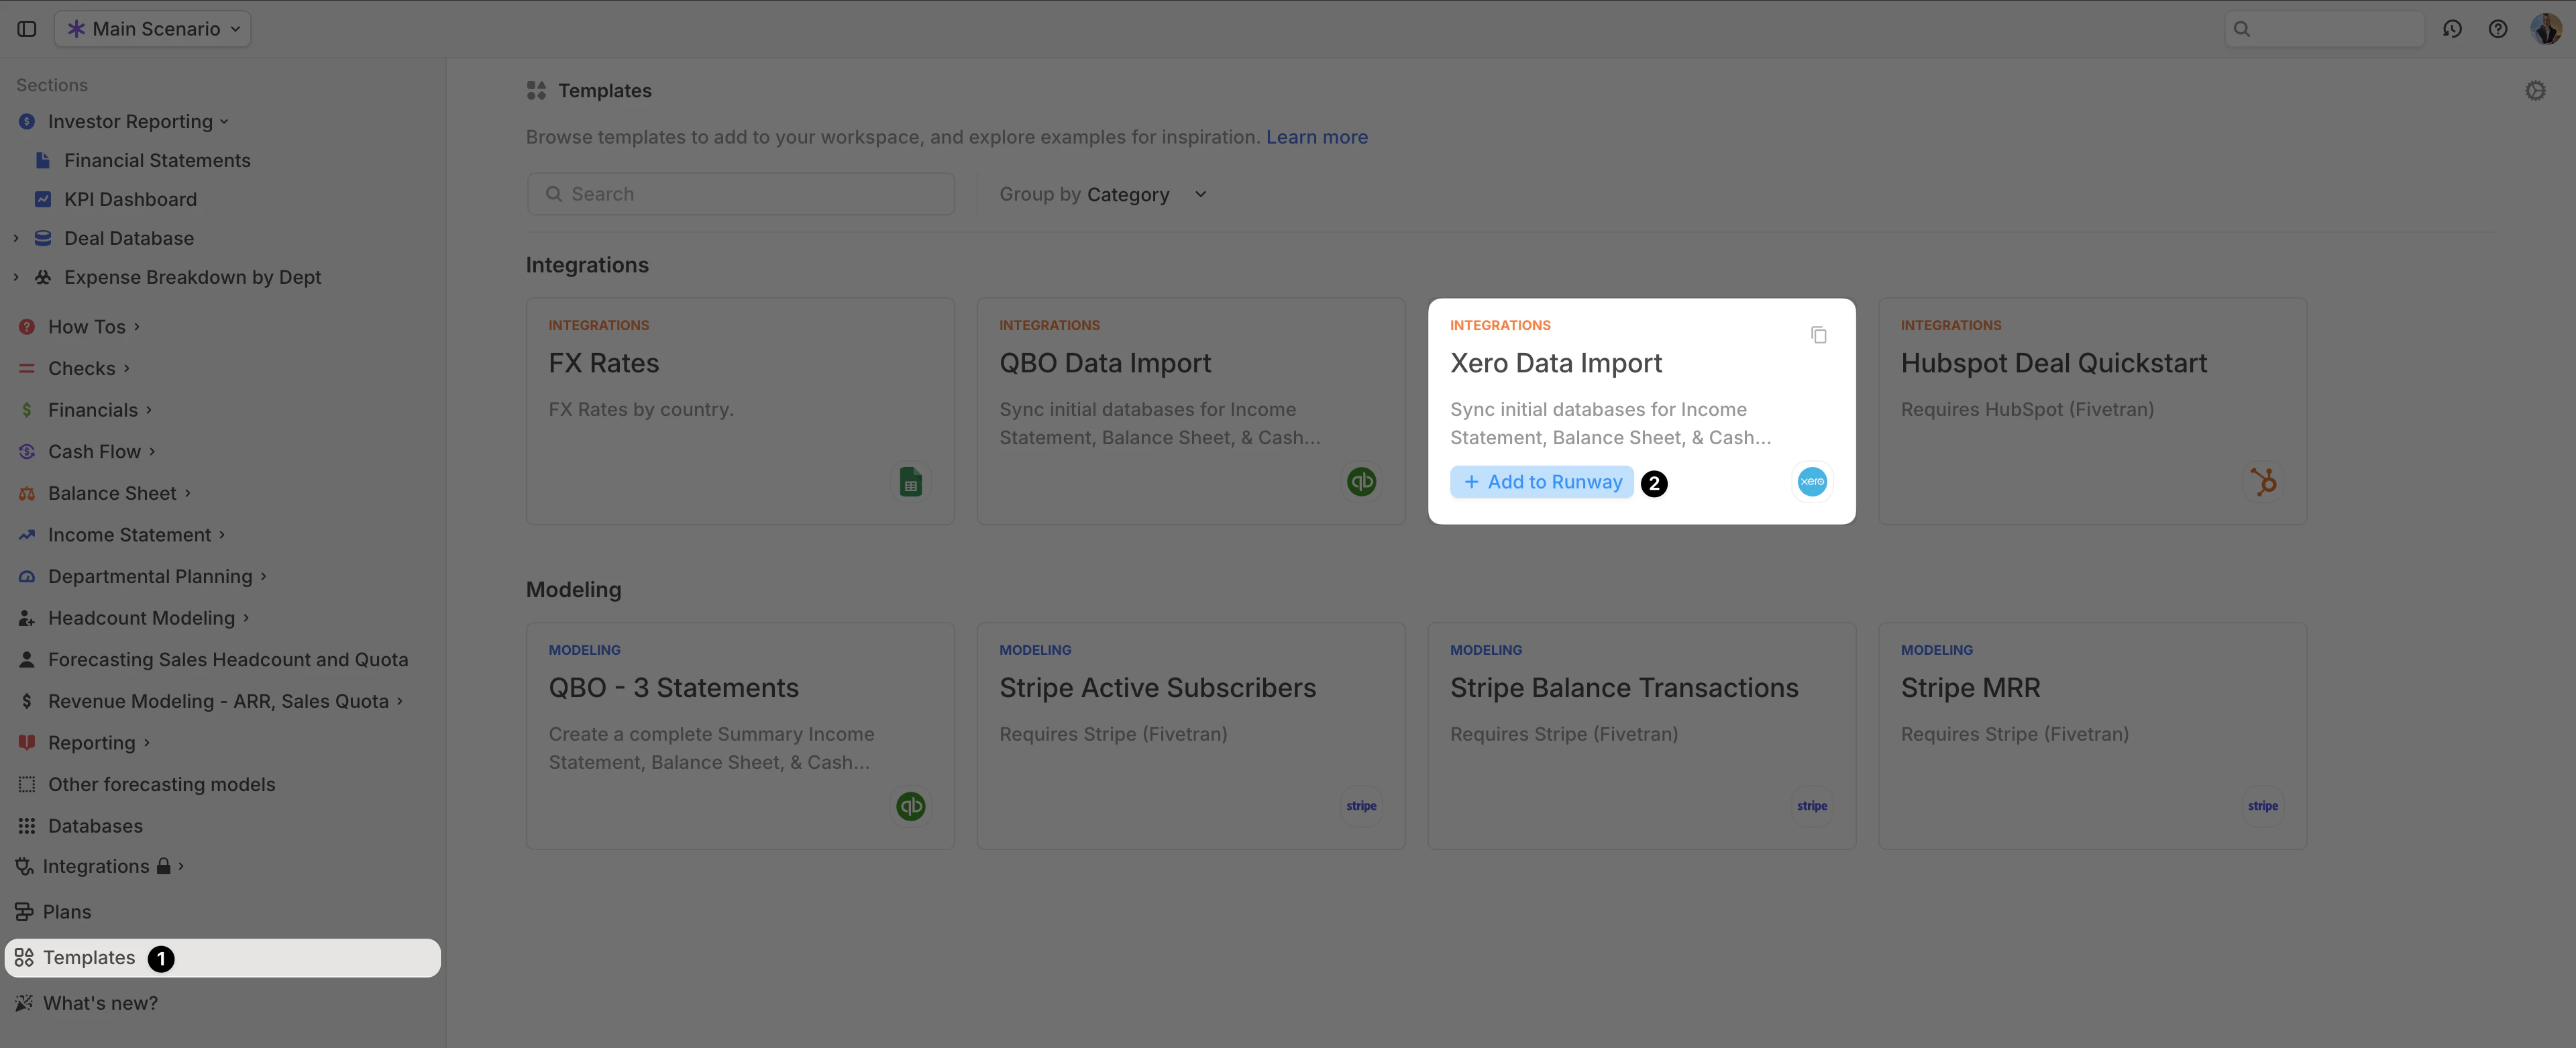Select Templates in the sidebar
This screenshot has width=2576, height=1048.
[x=88, y=957]
